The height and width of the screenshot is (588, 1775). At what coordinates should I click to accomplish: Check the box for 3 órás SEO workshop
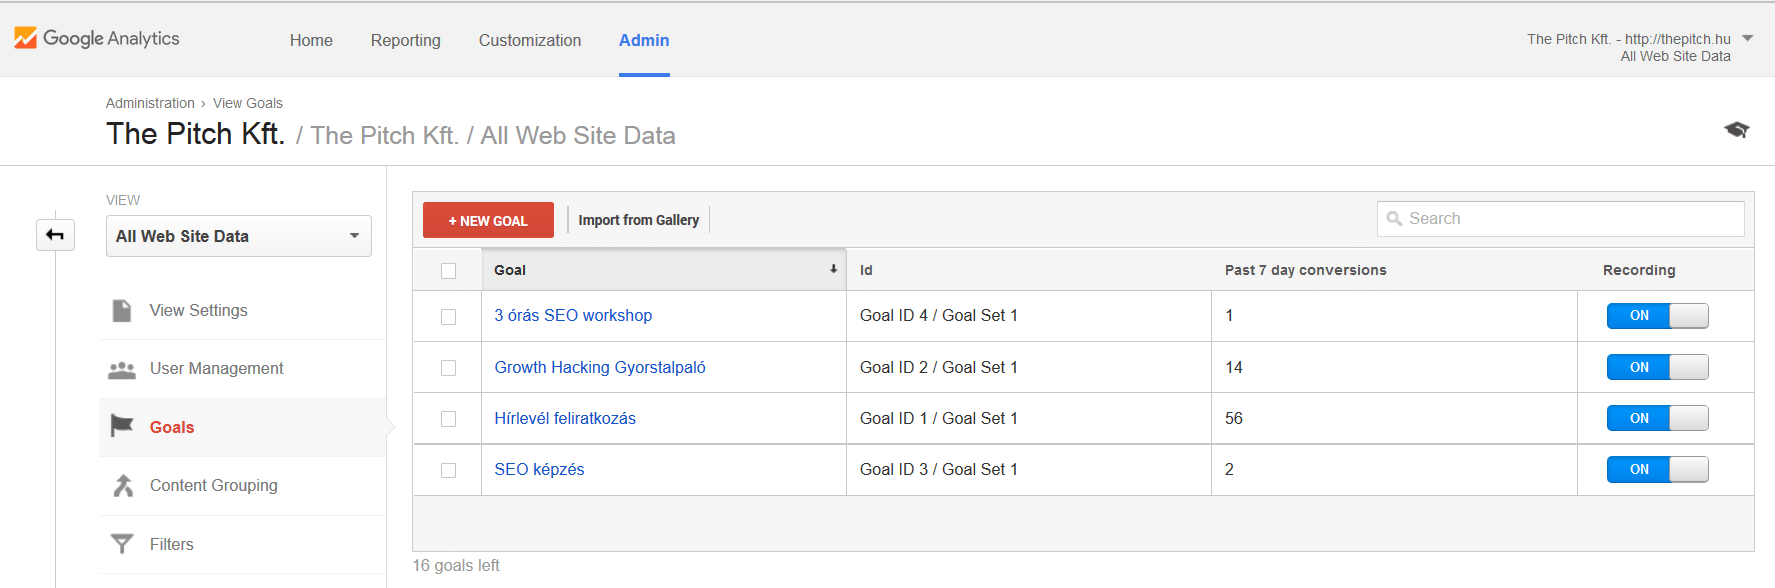point(448,317)
